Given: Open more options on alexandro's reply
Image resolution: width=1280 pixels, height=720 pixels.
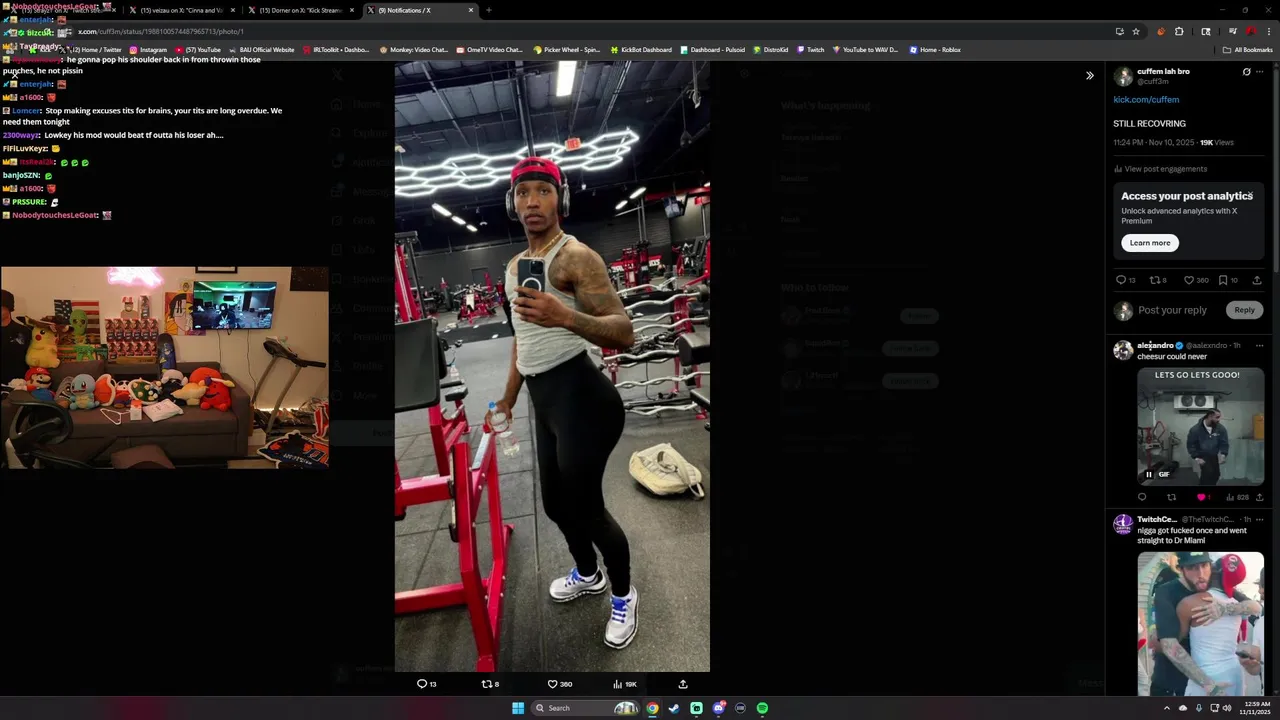Looking at the screenshot, I should tap(1260, 345).
